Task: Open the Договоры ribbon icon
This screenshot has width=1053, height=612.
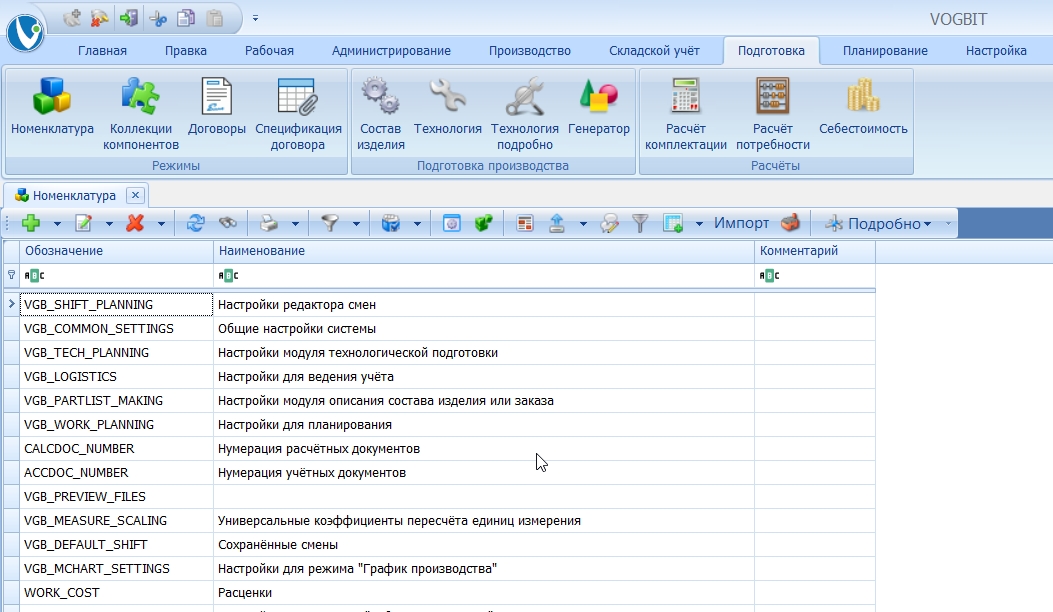Action: click(217, 107)
